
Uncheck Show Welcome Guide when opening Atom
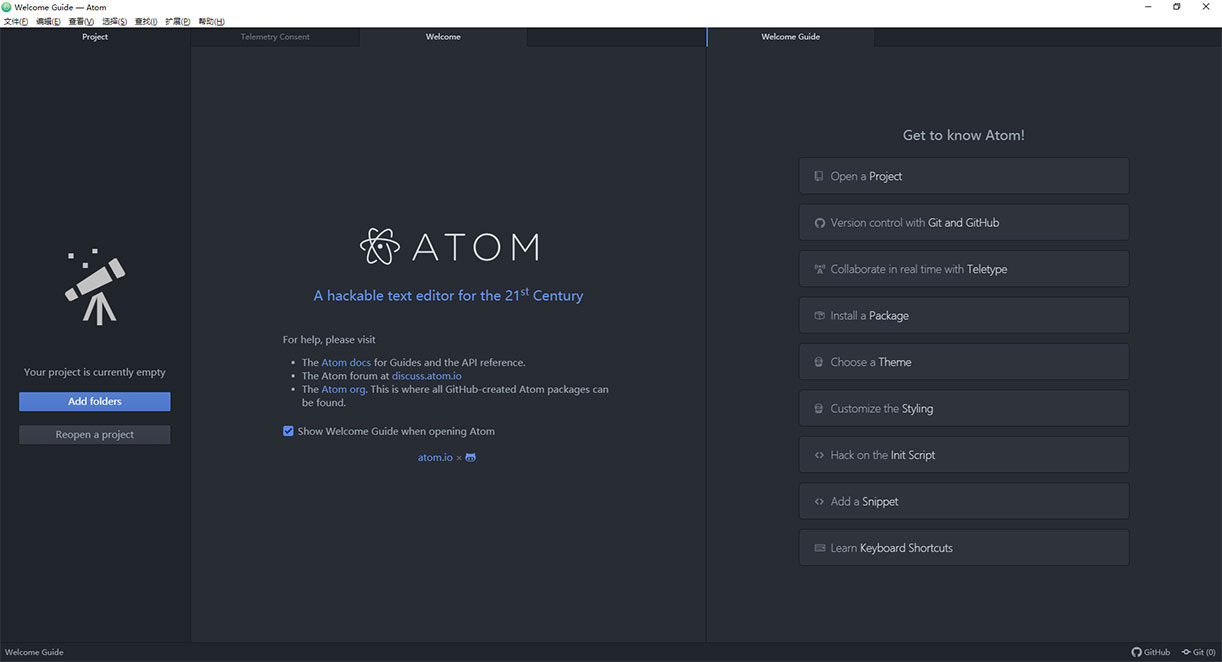point(288,431)
